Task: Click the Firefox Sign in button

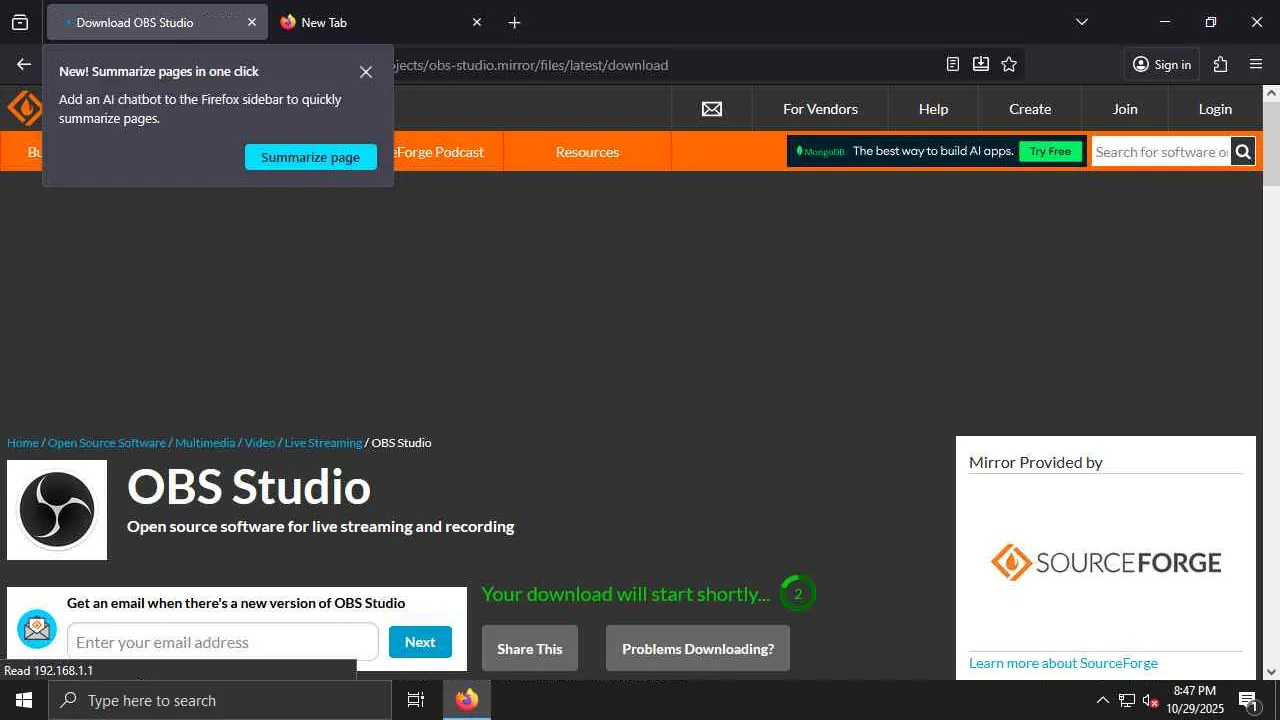Action: coord(1162,64)
